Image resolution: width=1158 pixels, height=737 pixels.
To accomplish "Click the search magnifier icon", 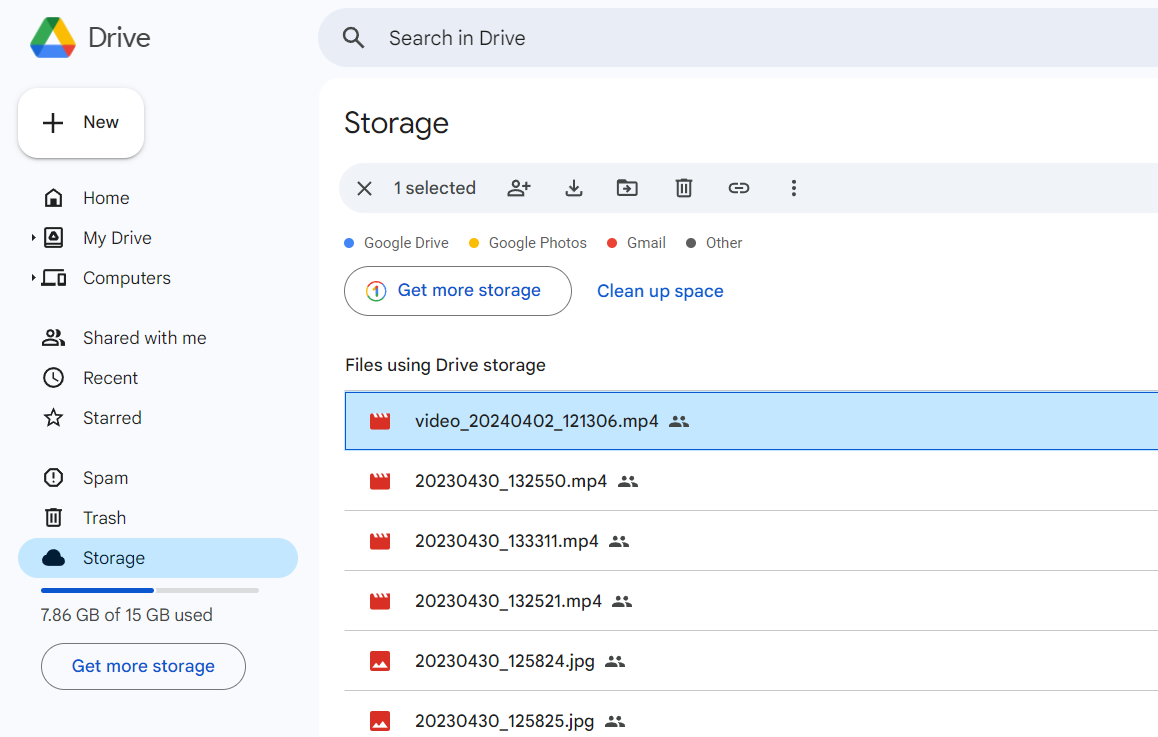I will (354, 37).
